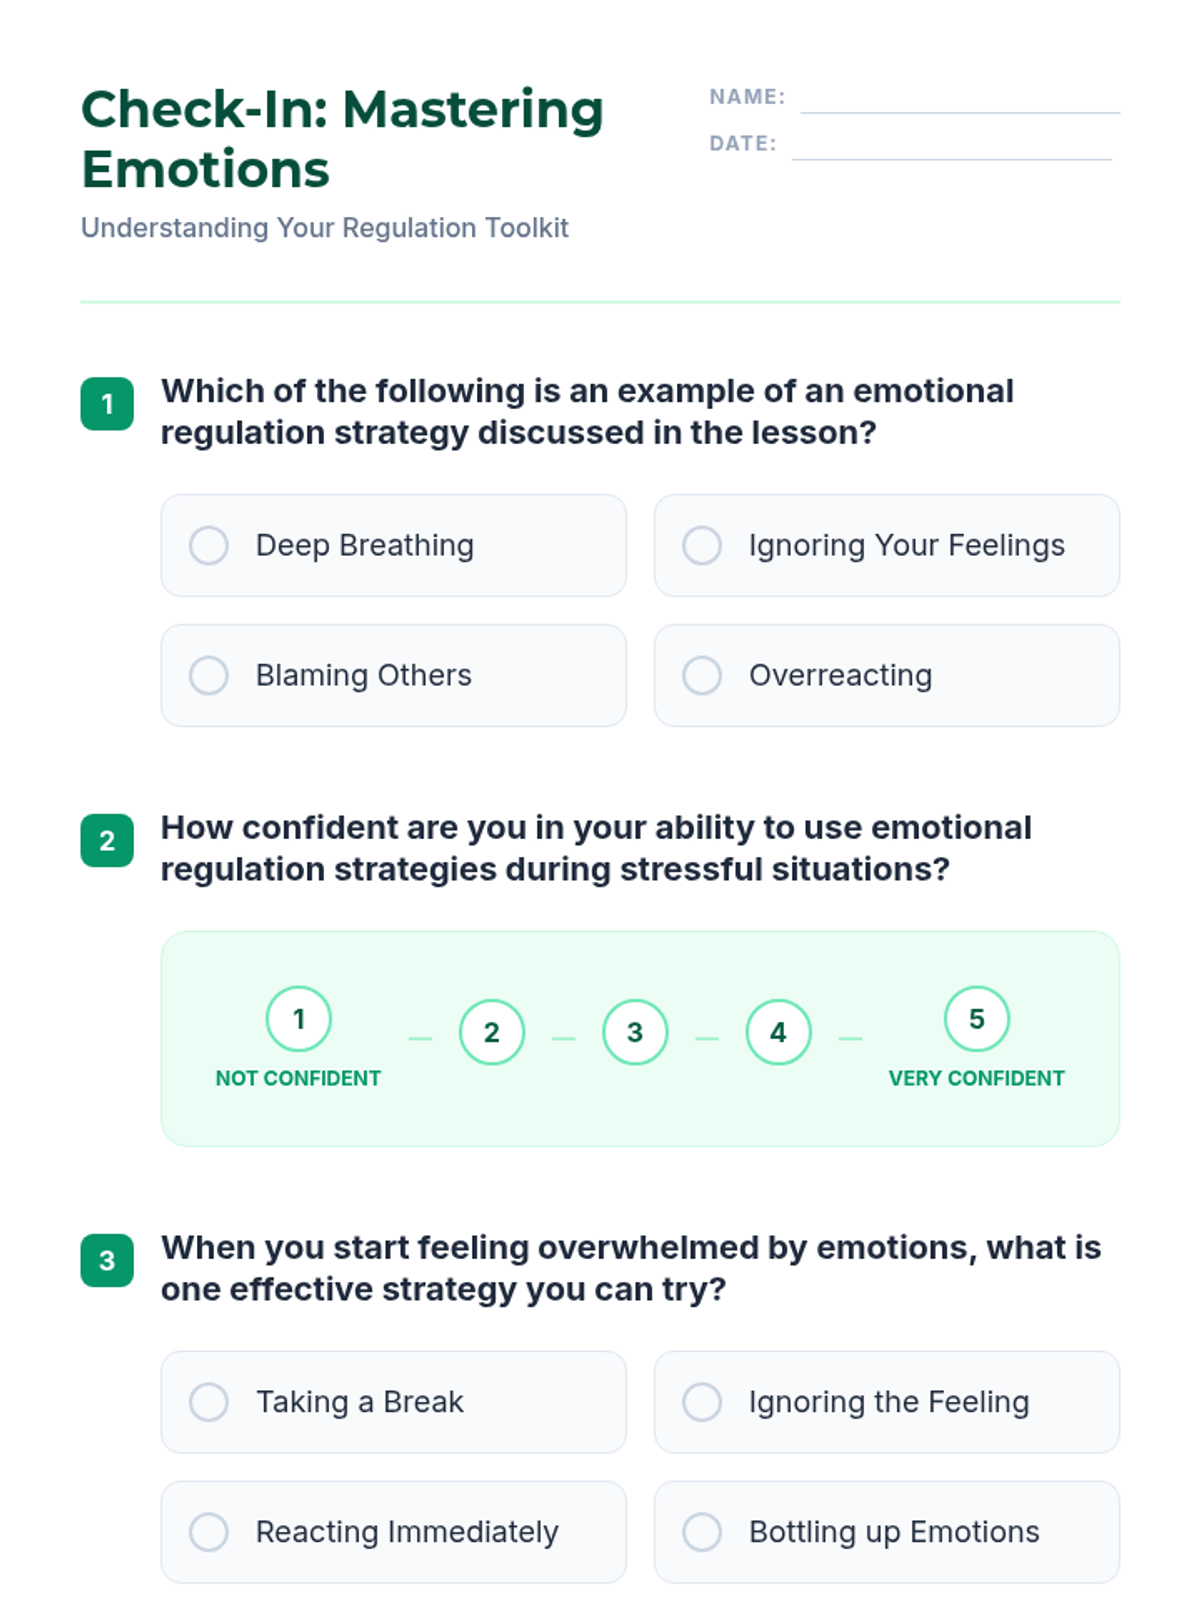This screenshot has width=1200, height=1600.
Task: Select the Deep Breathing option
Action: click(x=209, y=546)
